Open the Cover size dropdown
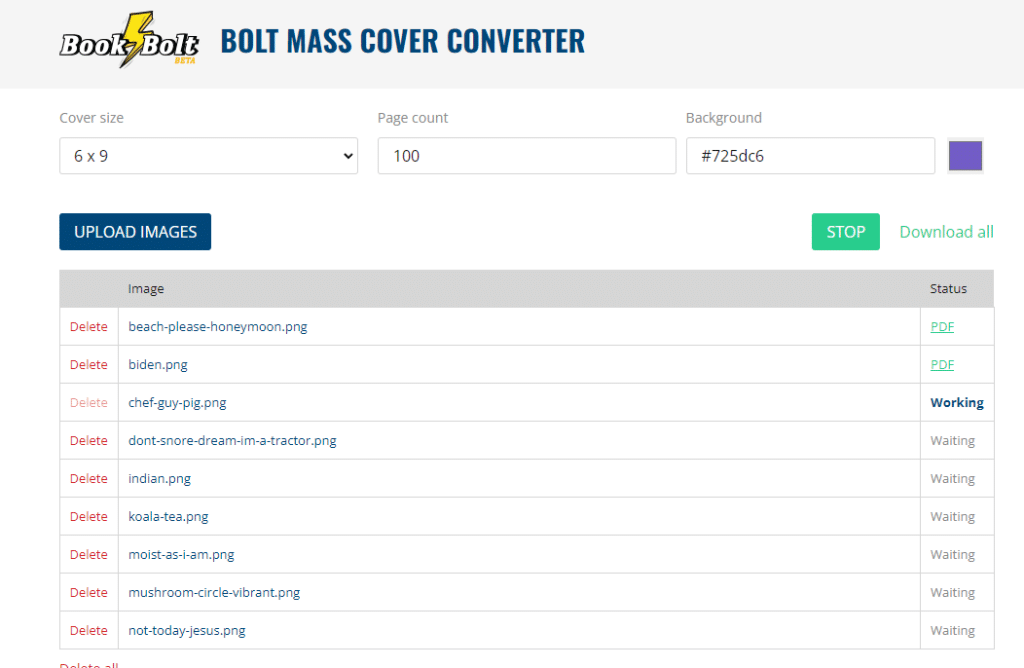 coord(208,156)
